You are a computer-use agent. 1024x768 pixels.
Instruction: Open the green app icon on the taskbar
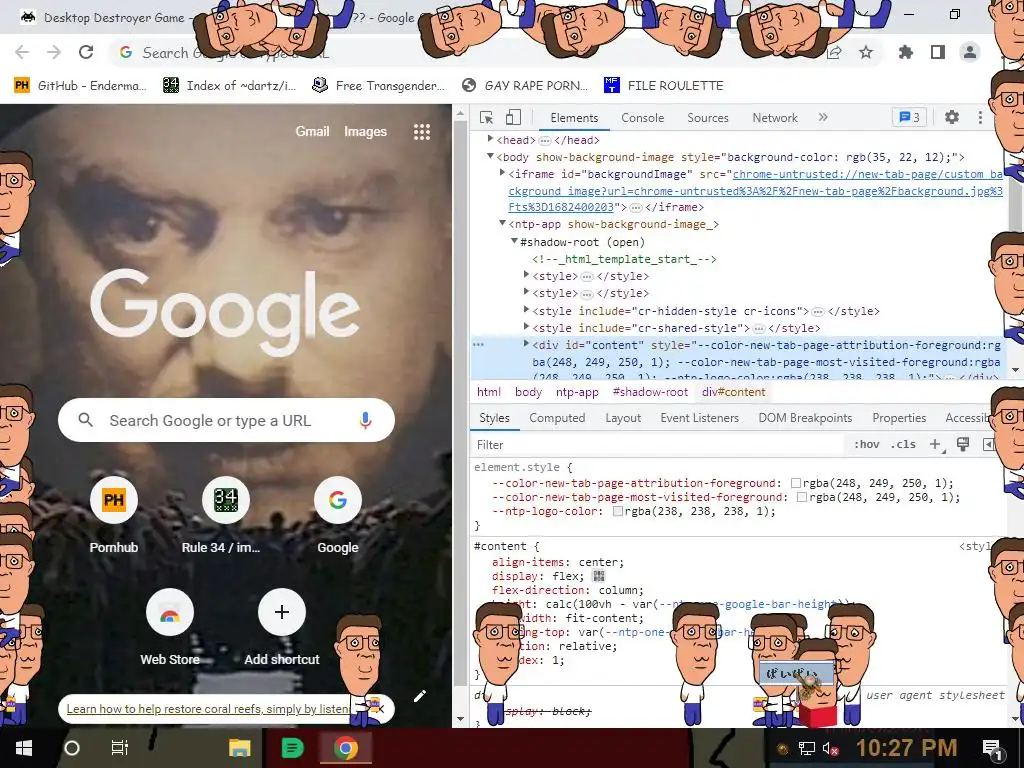click(293, 748)
